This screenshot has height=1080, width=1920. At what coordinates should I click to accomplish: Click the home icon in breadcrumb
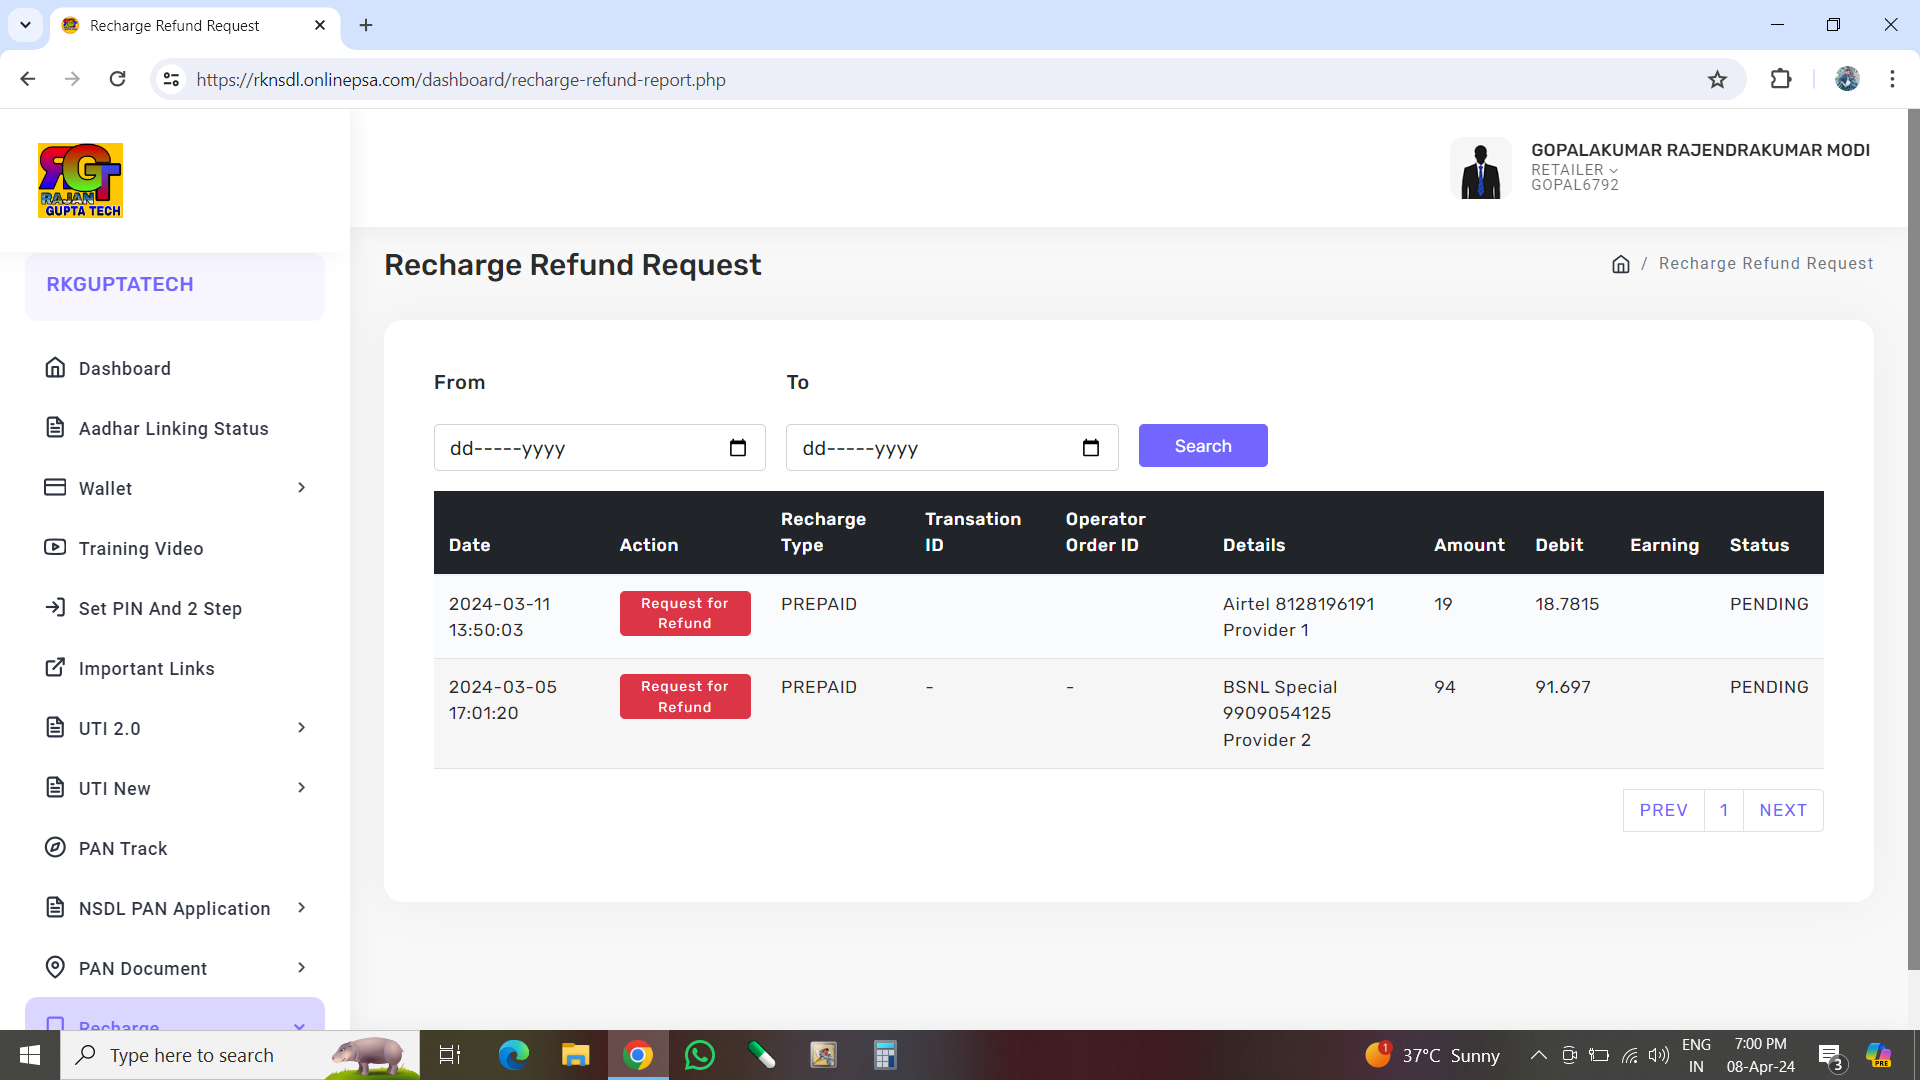pyautogui.click(x=1620, y=264)
